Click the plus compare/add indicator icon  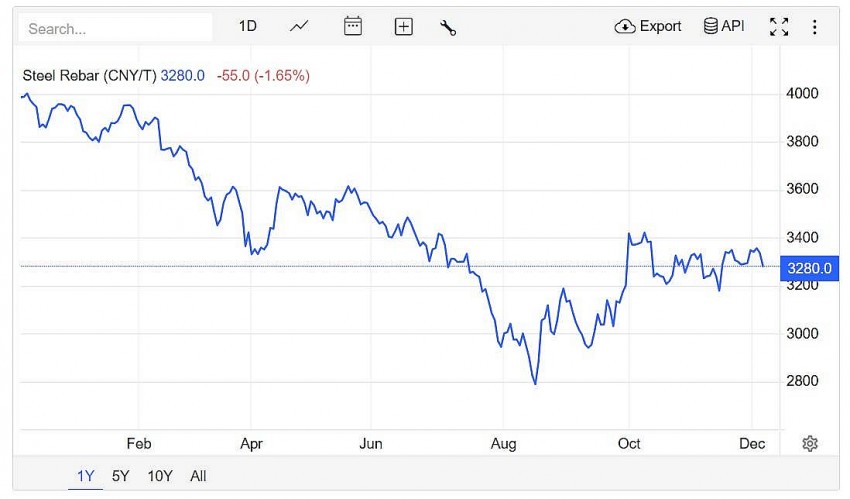tap(403, 27)
